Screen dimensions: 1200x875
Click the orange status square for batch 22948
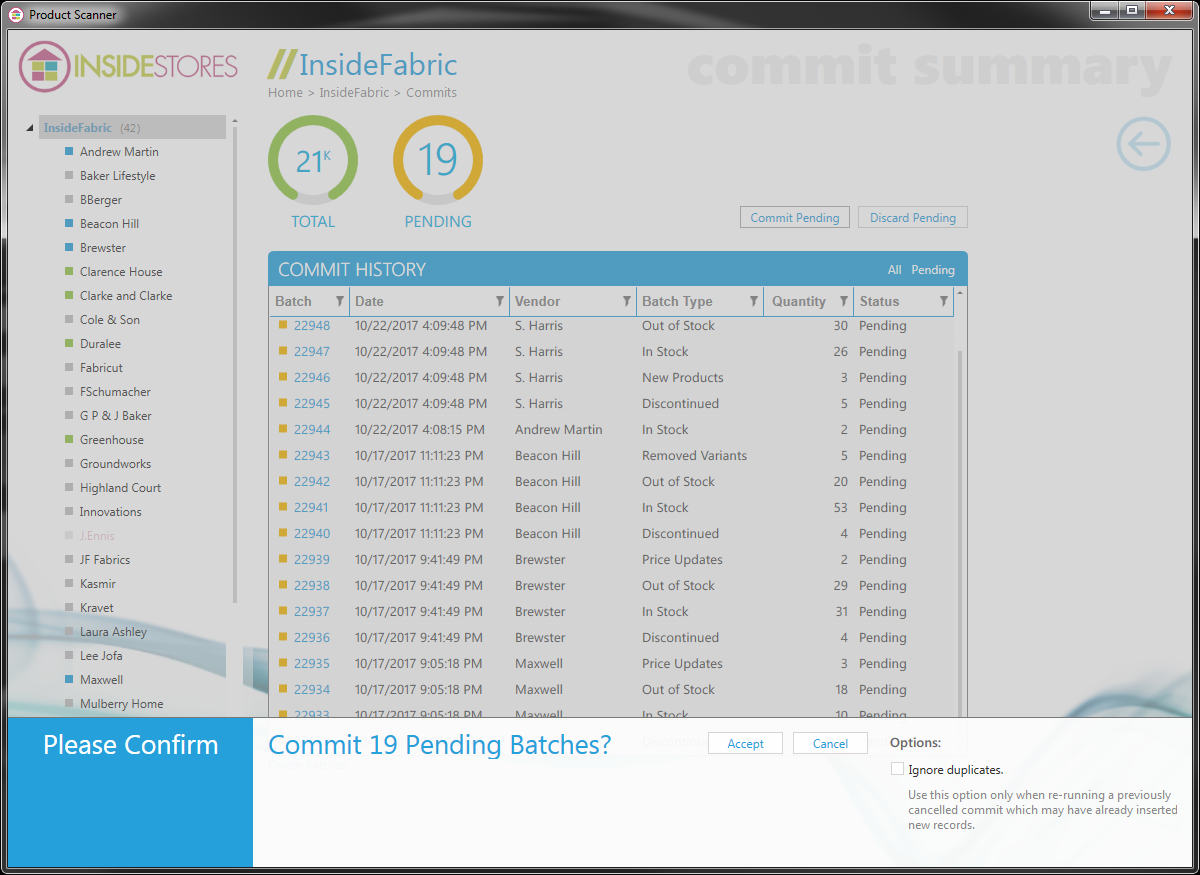click(283, 325)
